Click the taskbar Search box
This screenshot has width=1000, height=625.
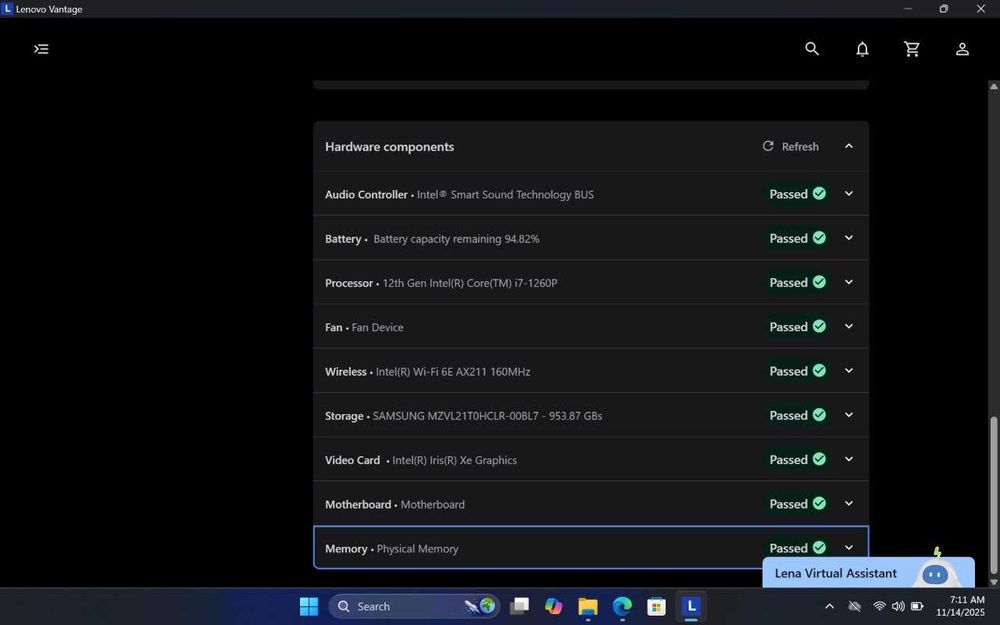click(x=415, y=606)
